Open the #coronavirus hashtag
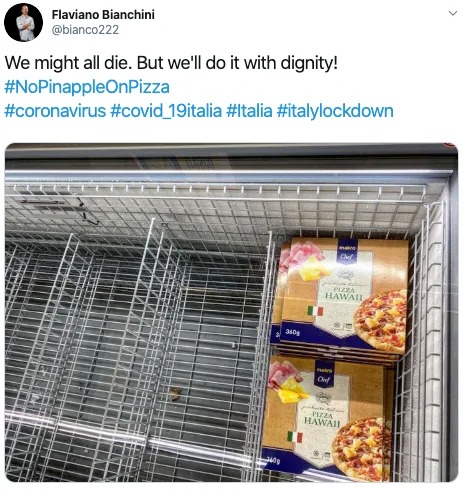Image resolution: width=465 pixels, height=490 pixels. click(55, 111)
